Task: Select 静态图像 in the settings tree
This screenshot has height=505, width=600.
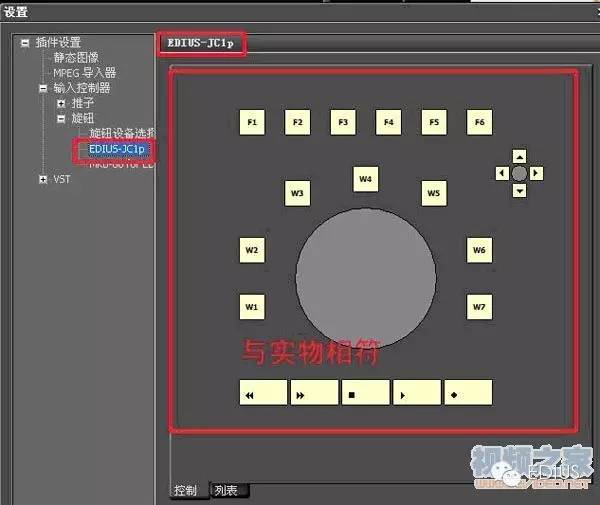Action: coord(76,58)
